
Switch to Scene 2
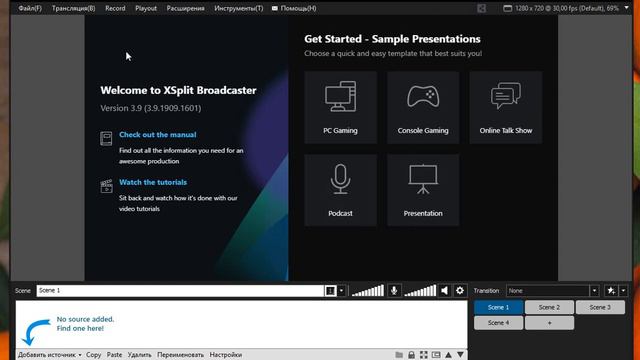(x=549, y=307)
